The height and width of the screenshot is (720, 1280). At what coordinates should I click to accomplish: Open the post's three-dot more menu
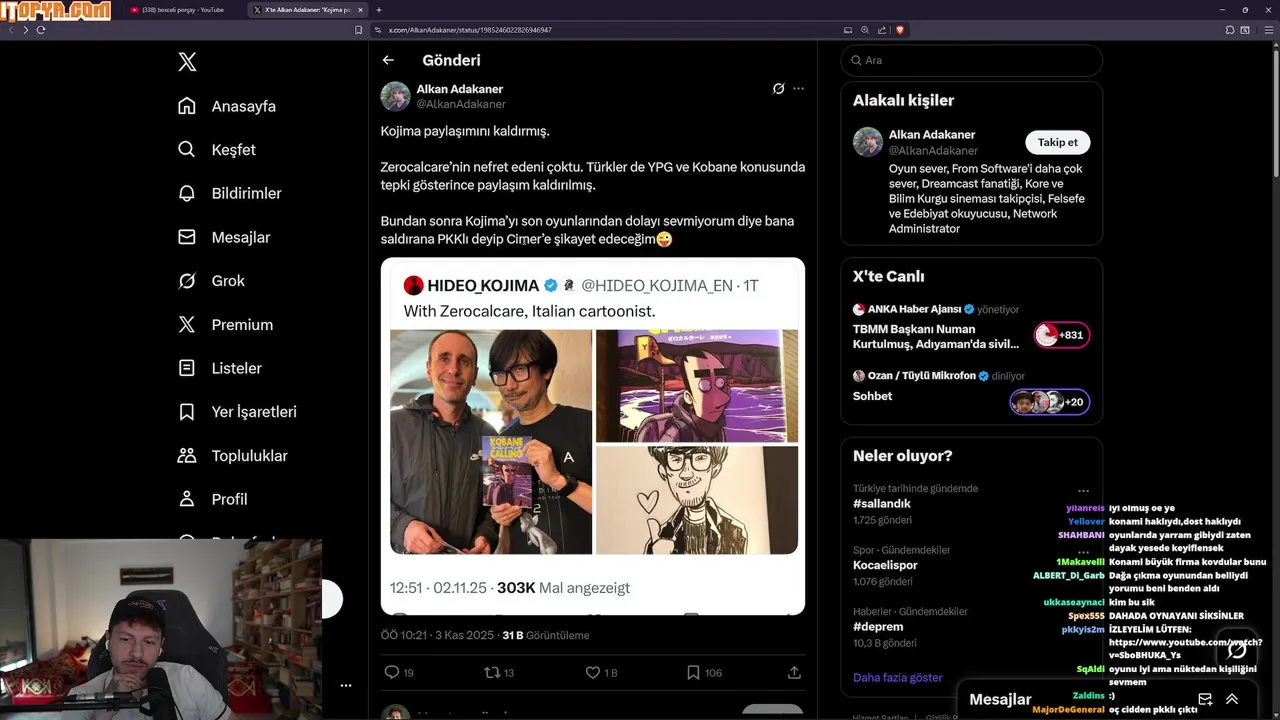coord(798,88)
